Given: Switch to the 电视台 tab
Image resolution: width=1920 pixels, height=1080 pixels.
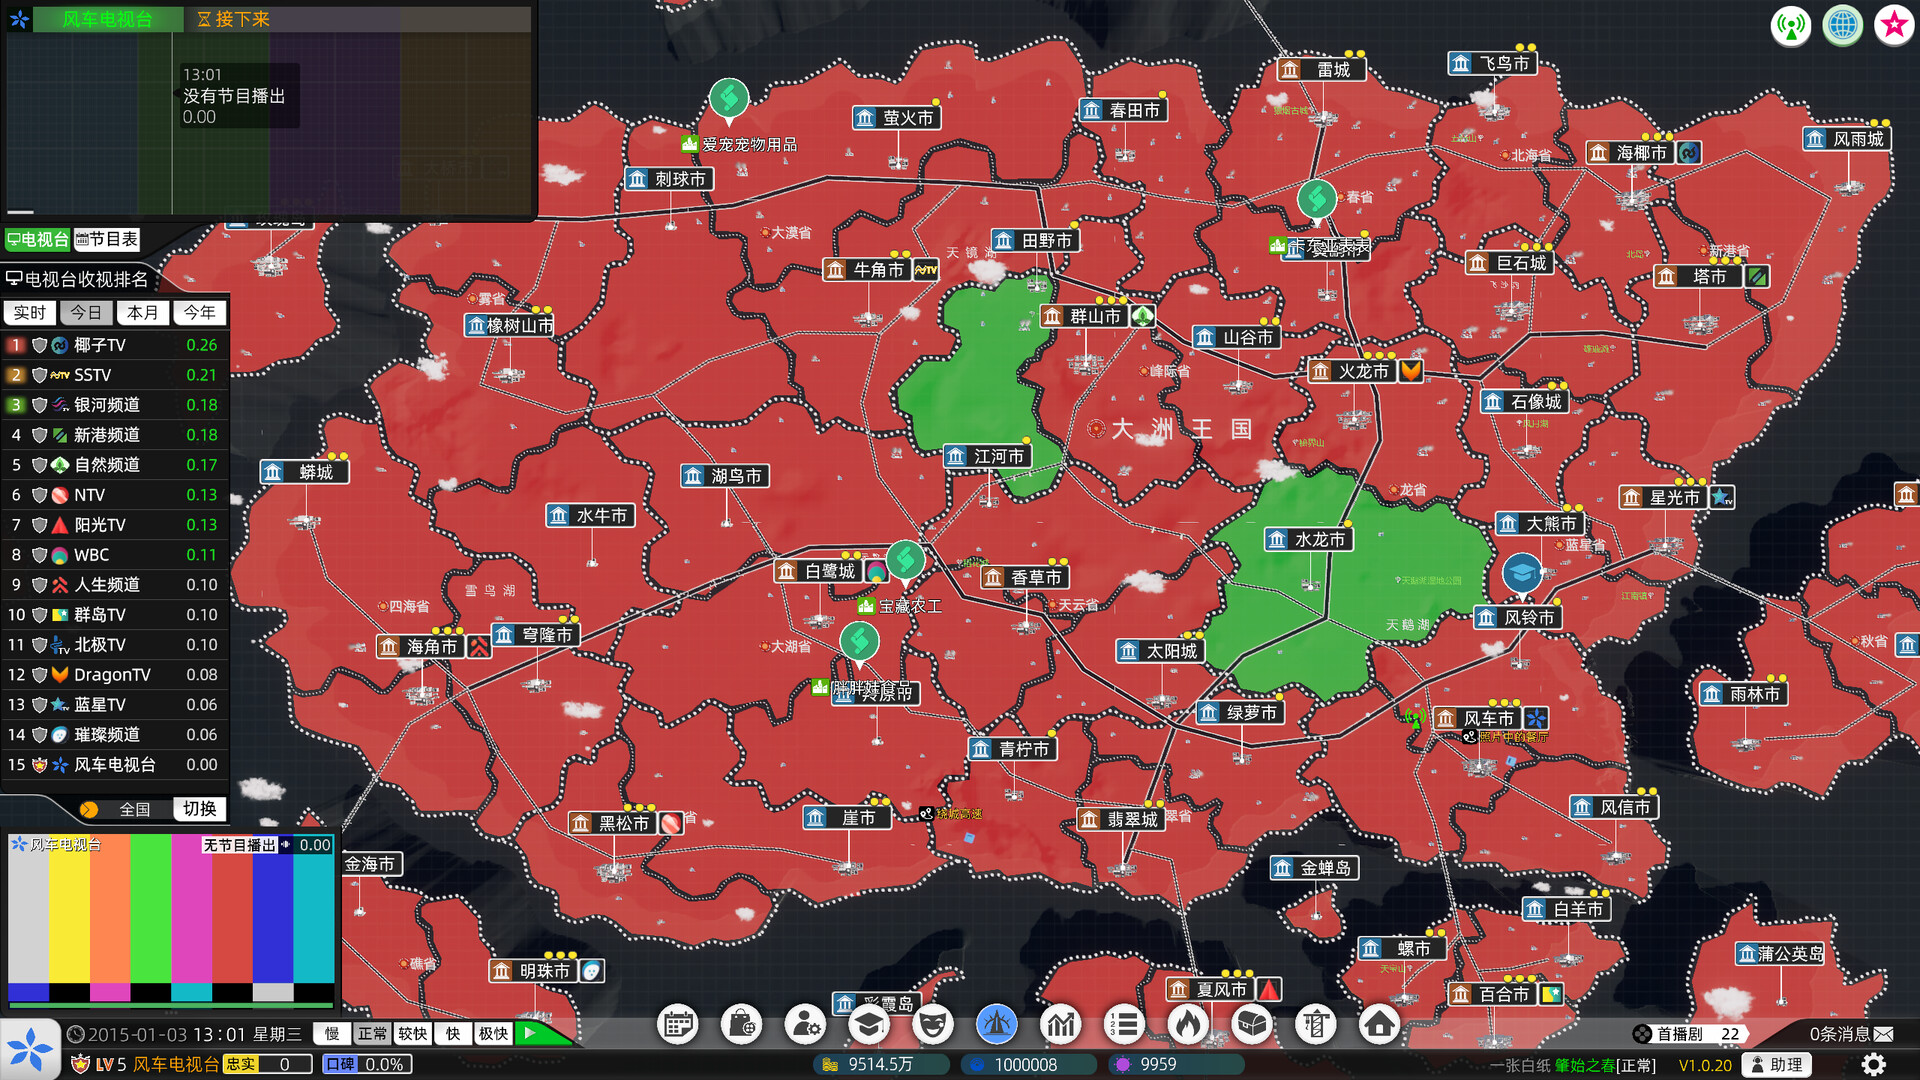Looking at the screenshot, I should 38,239.
